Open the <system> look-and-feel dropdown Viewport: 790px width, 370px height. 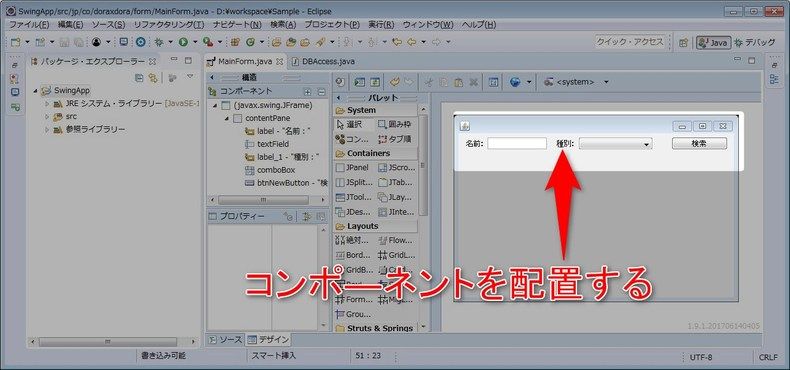[606, 82]
